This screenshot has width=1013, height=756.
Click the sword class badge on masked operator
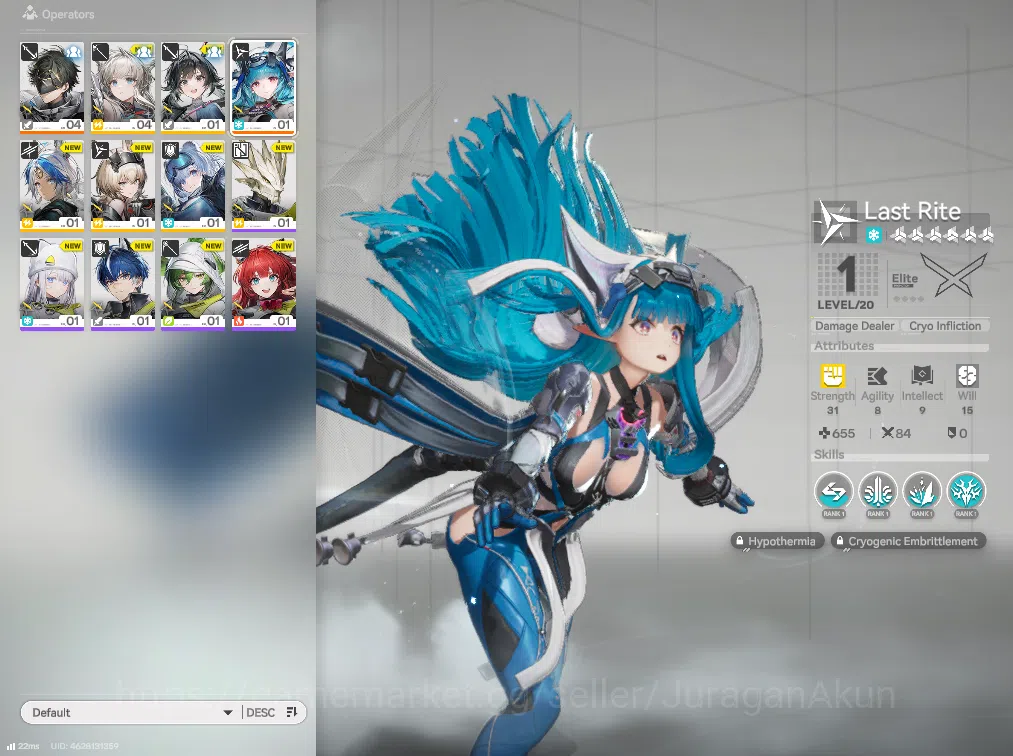29,52
